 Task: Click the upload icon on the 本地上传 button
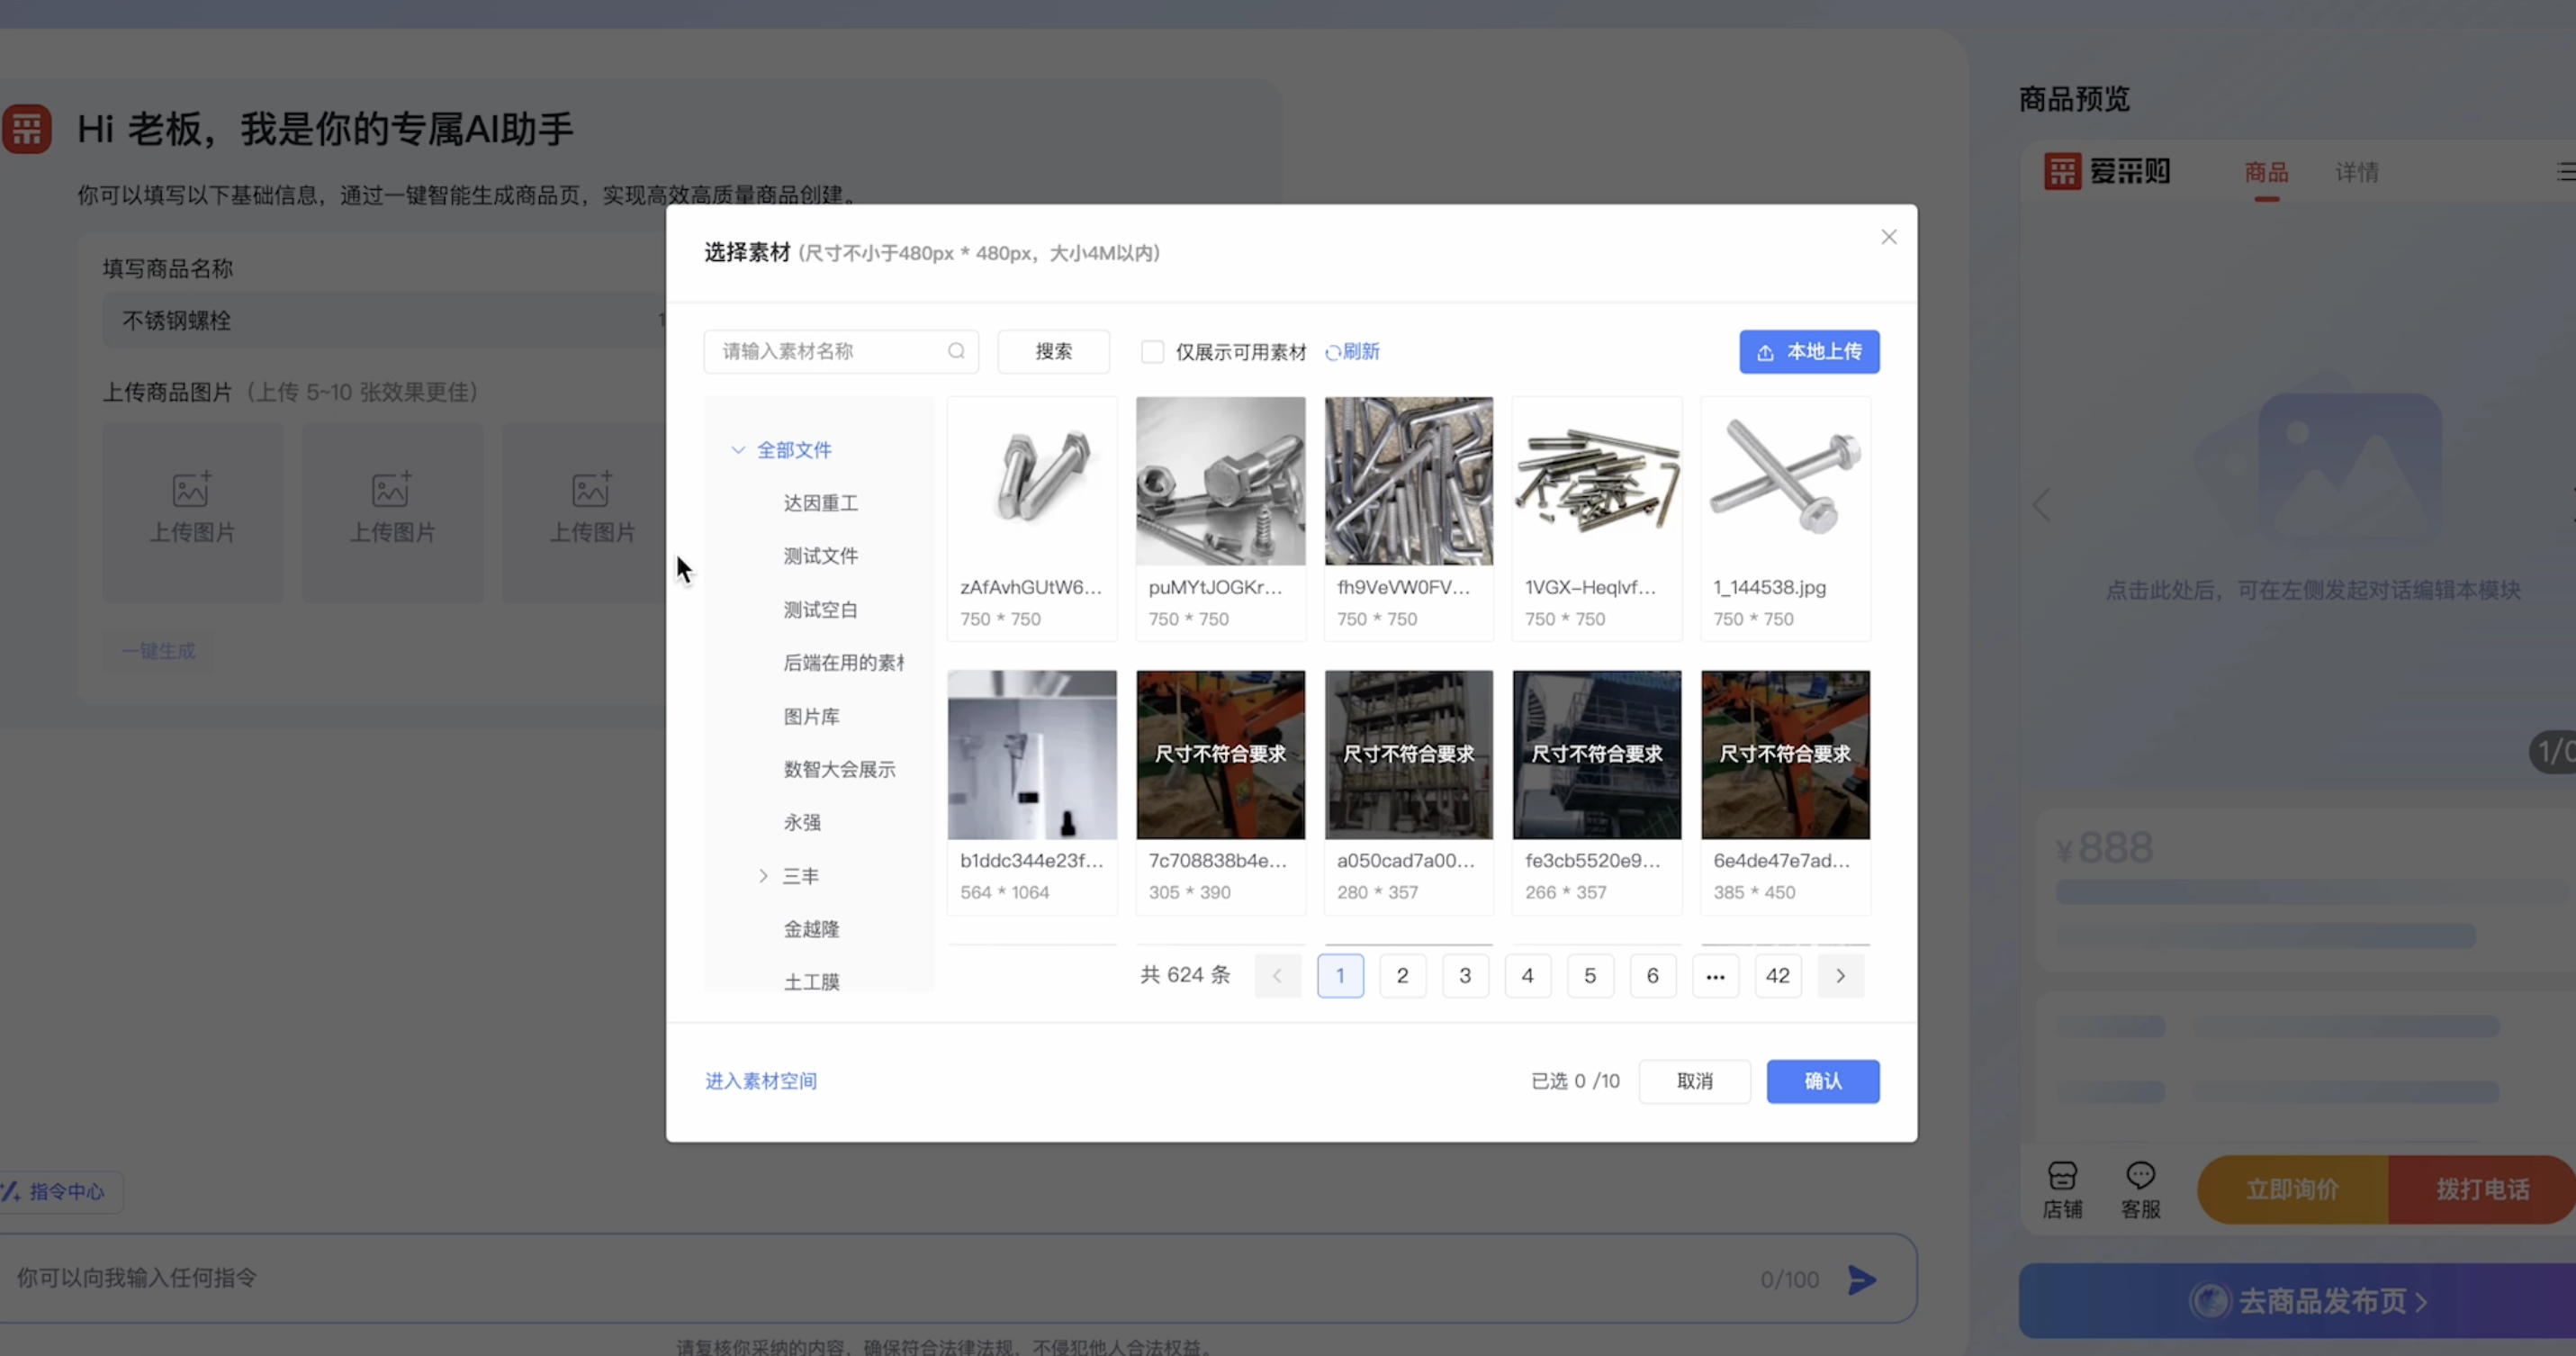coord(1765,352)
